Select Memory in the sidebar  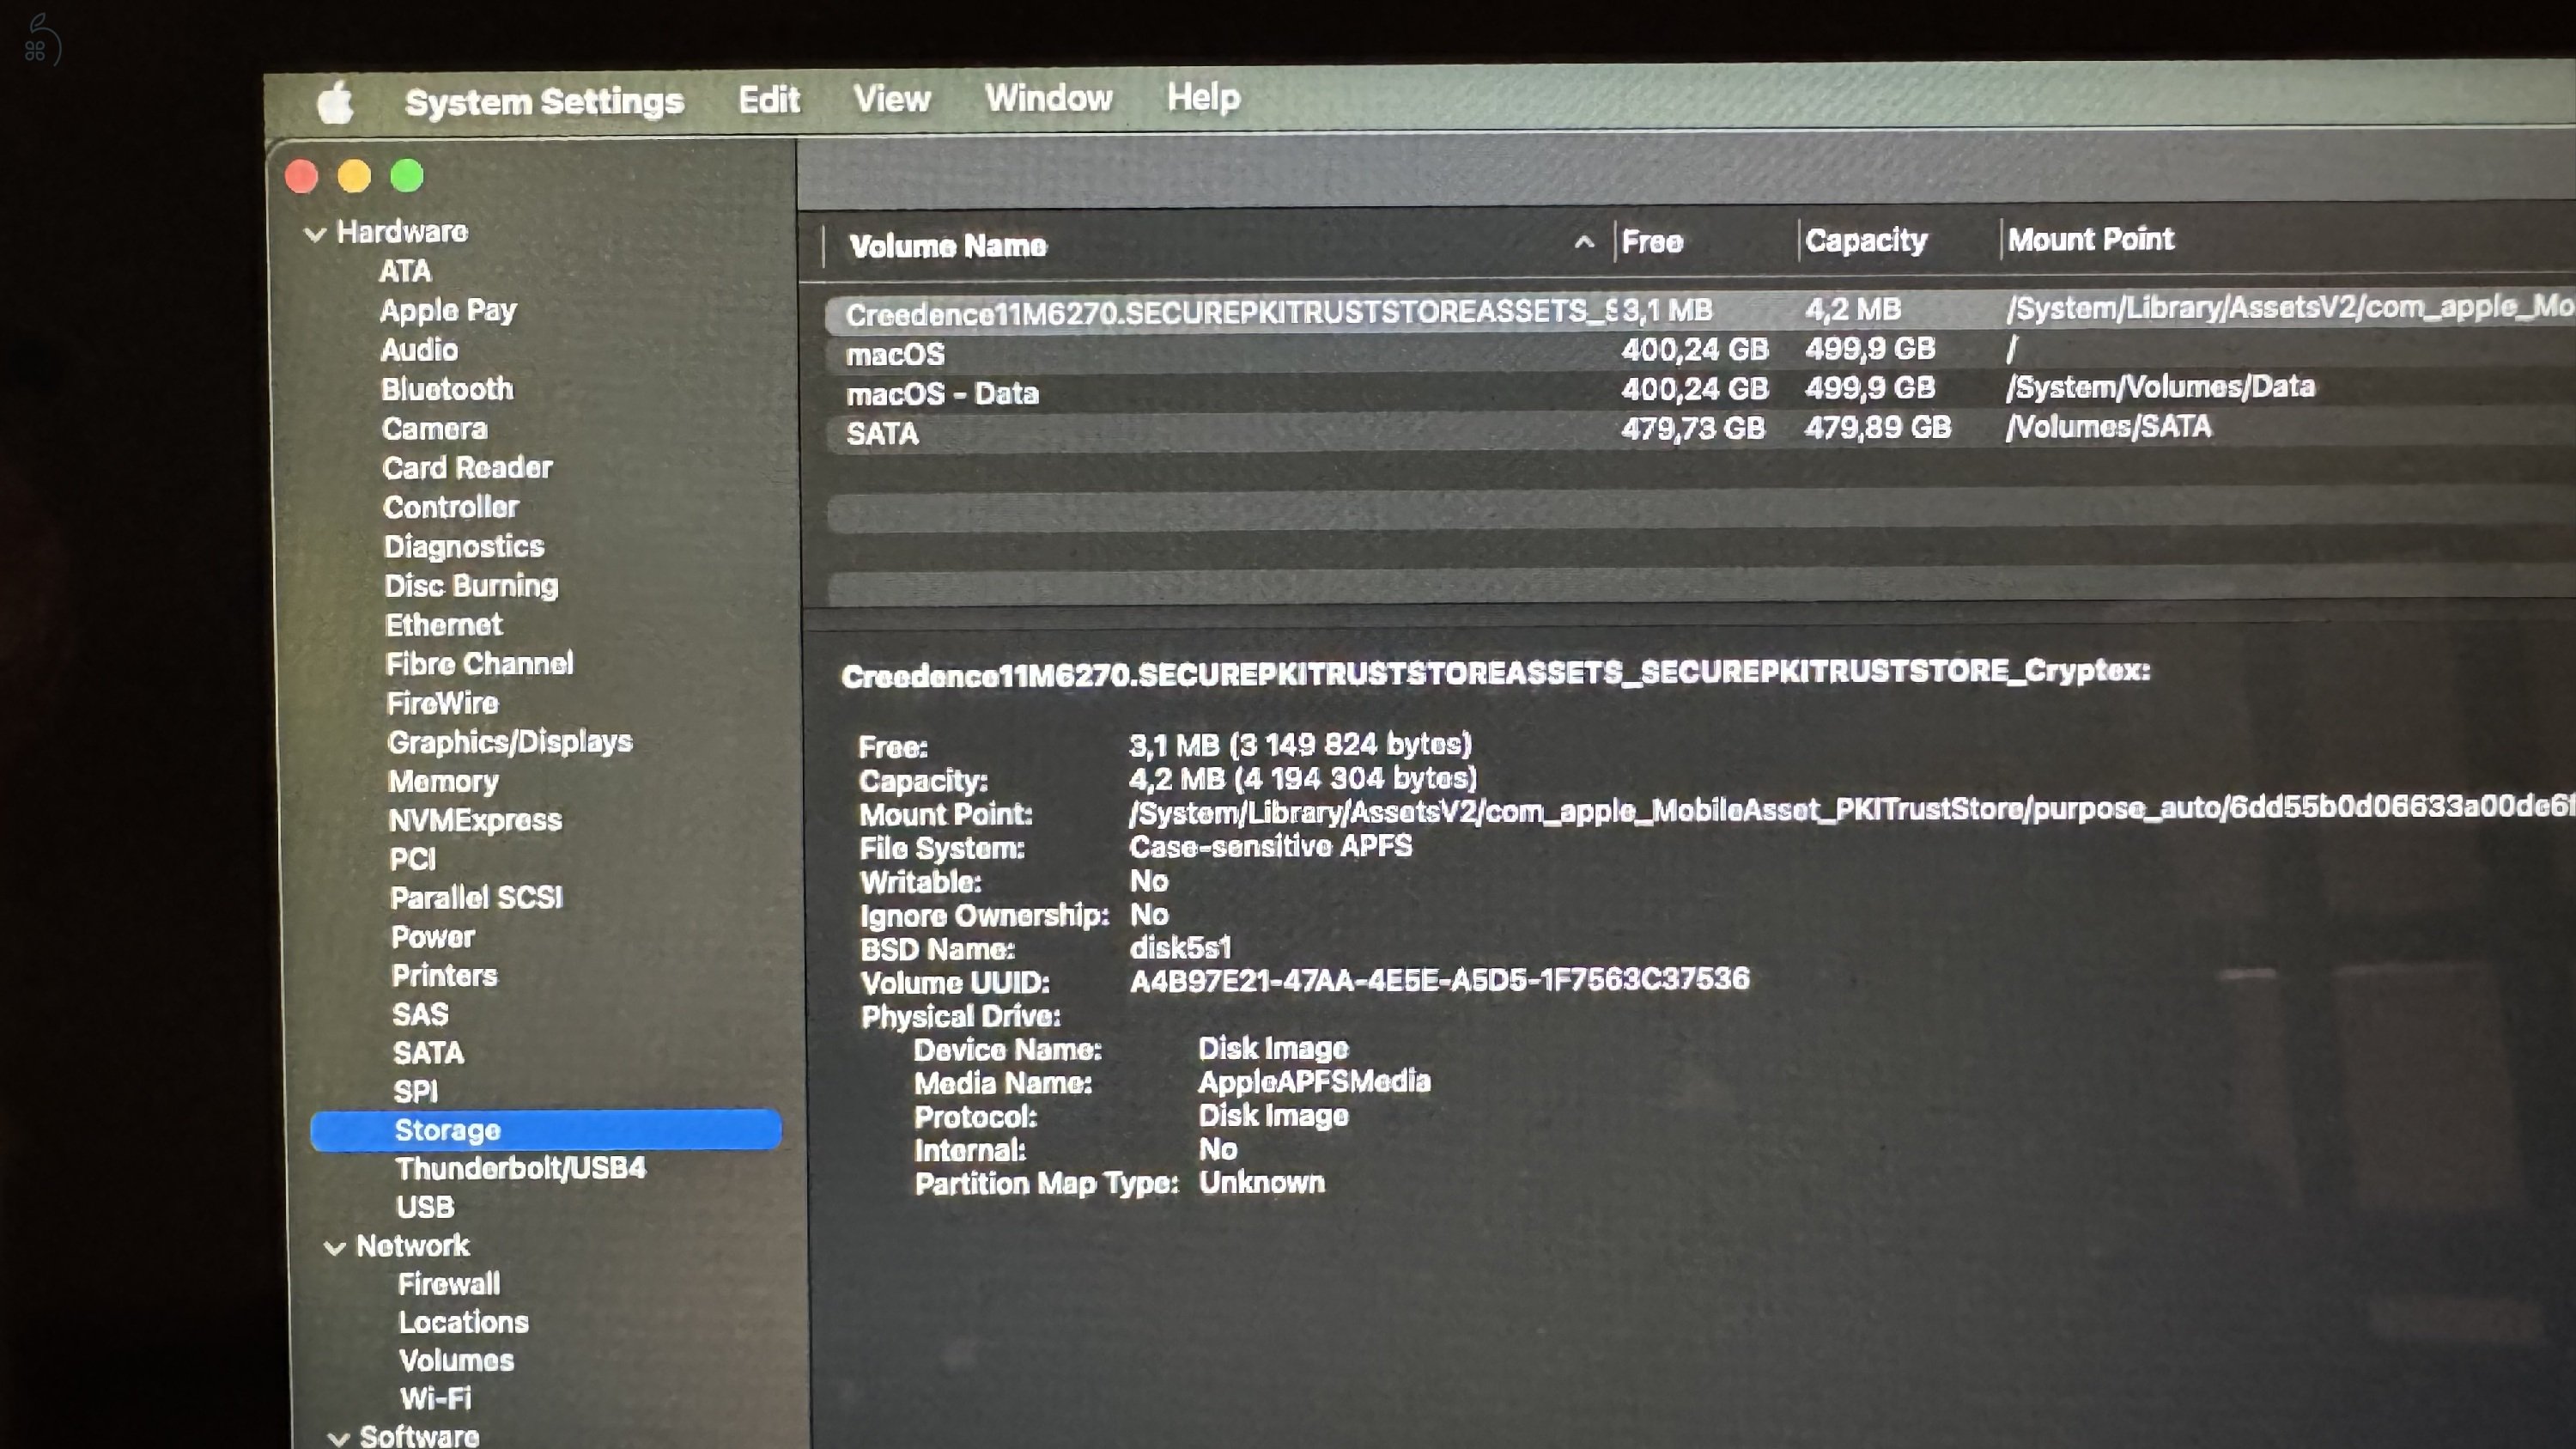[443, 782]
